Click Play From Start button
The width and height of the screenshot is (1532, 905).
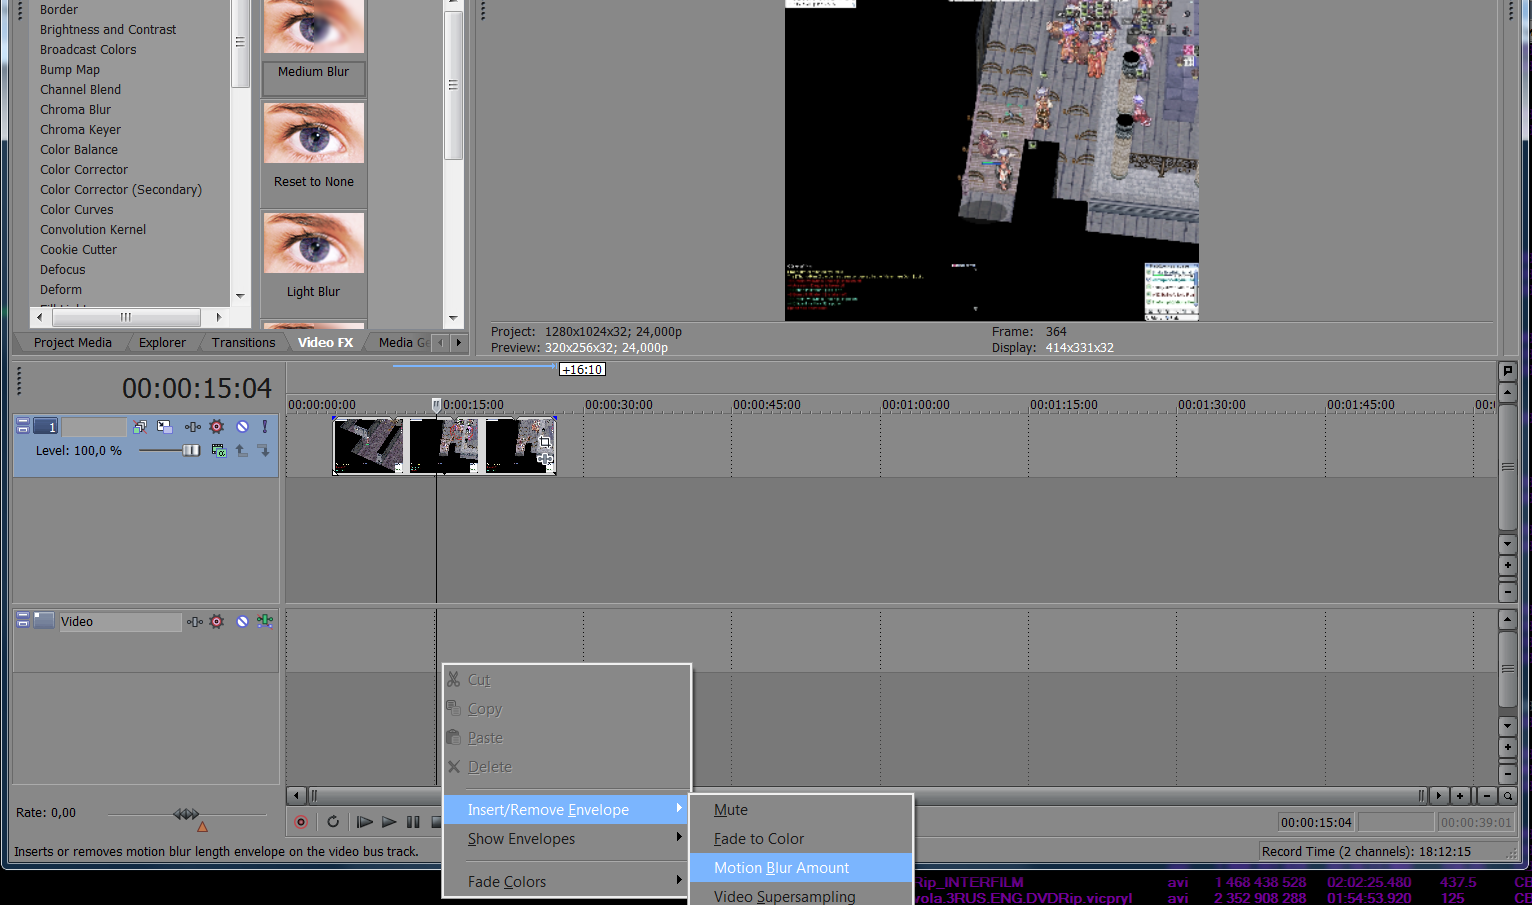(x=364, y=822)
